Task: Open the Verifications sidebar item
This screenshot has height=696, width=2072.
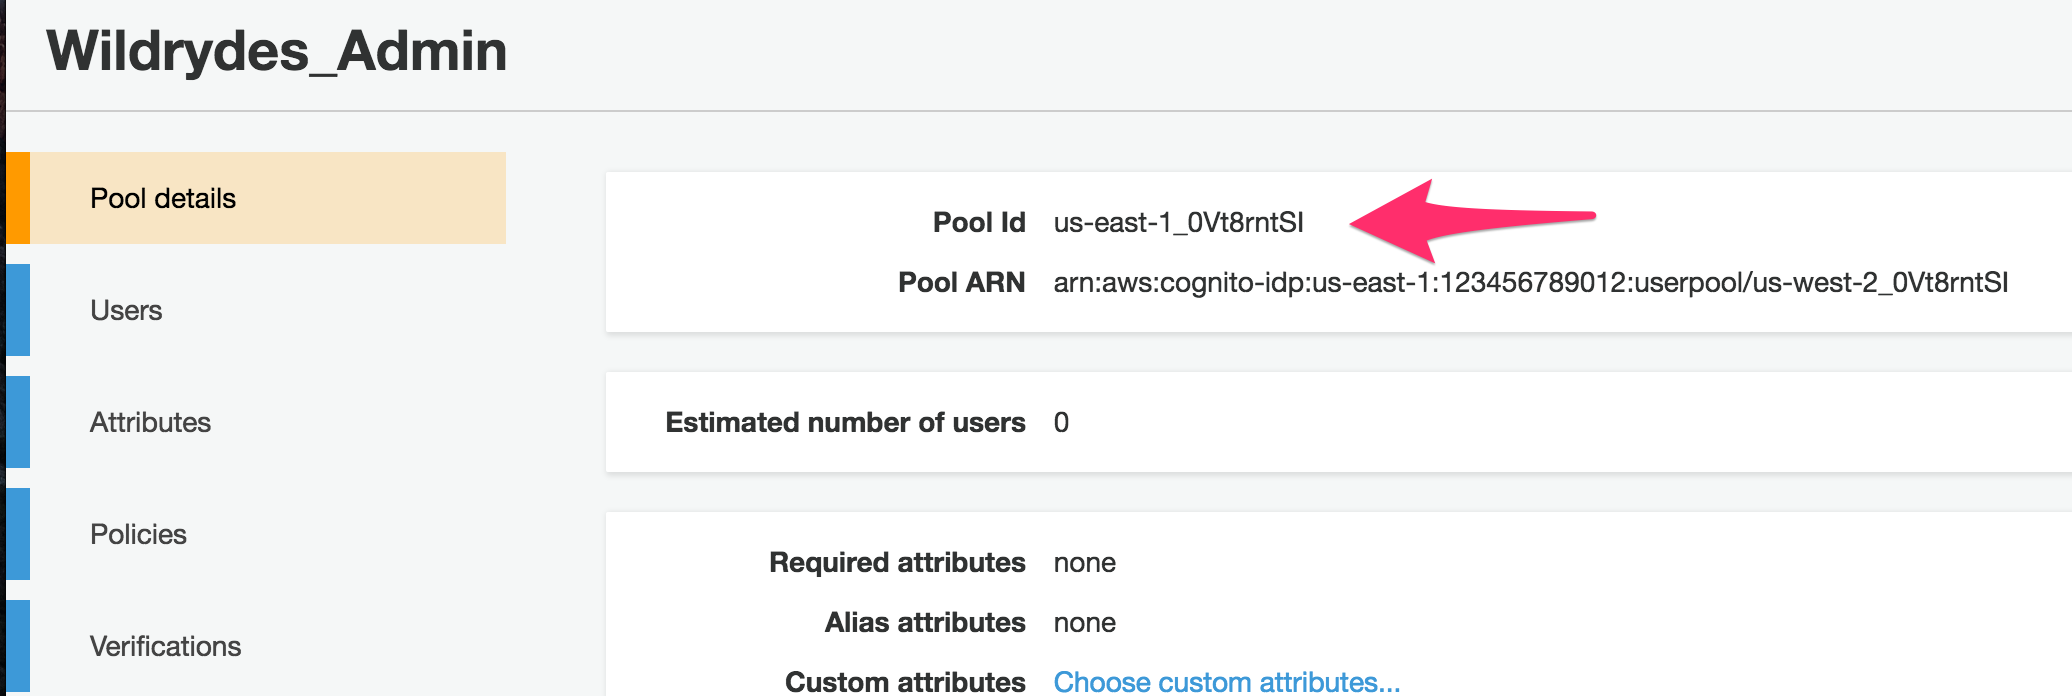Action: [x=256, y=646]
